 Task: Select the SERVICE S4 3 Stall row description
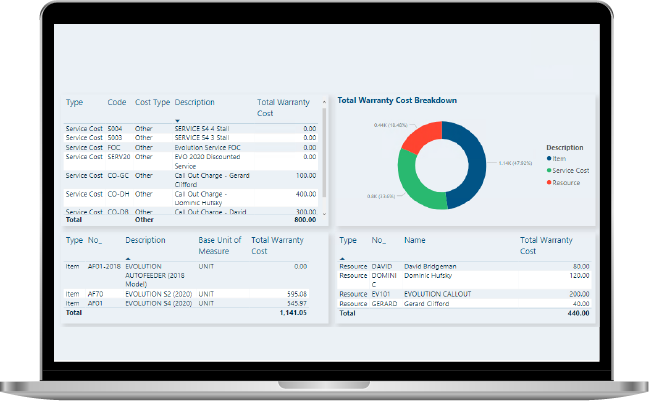tap(202, 137)
